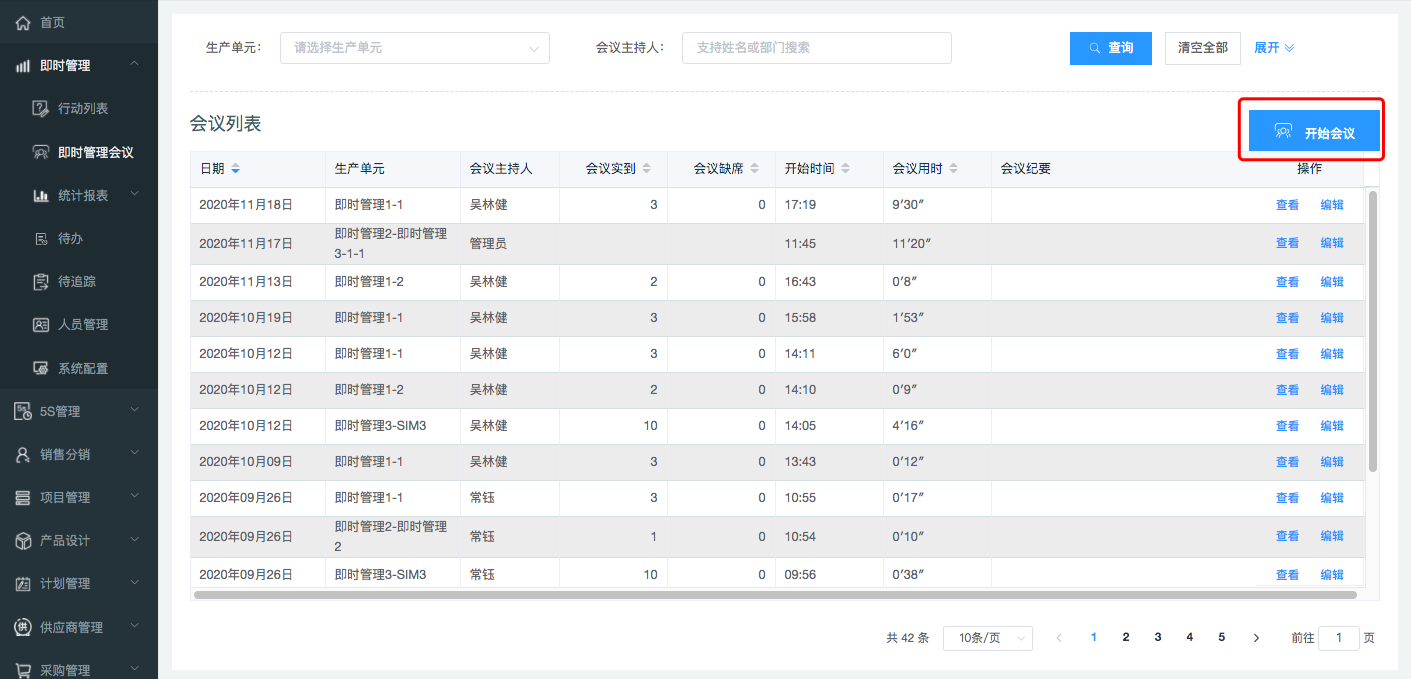This screenshot has height=679, width=1411.
Task: Sort by 会议实到 column arrows
Action: click(646, 169)
